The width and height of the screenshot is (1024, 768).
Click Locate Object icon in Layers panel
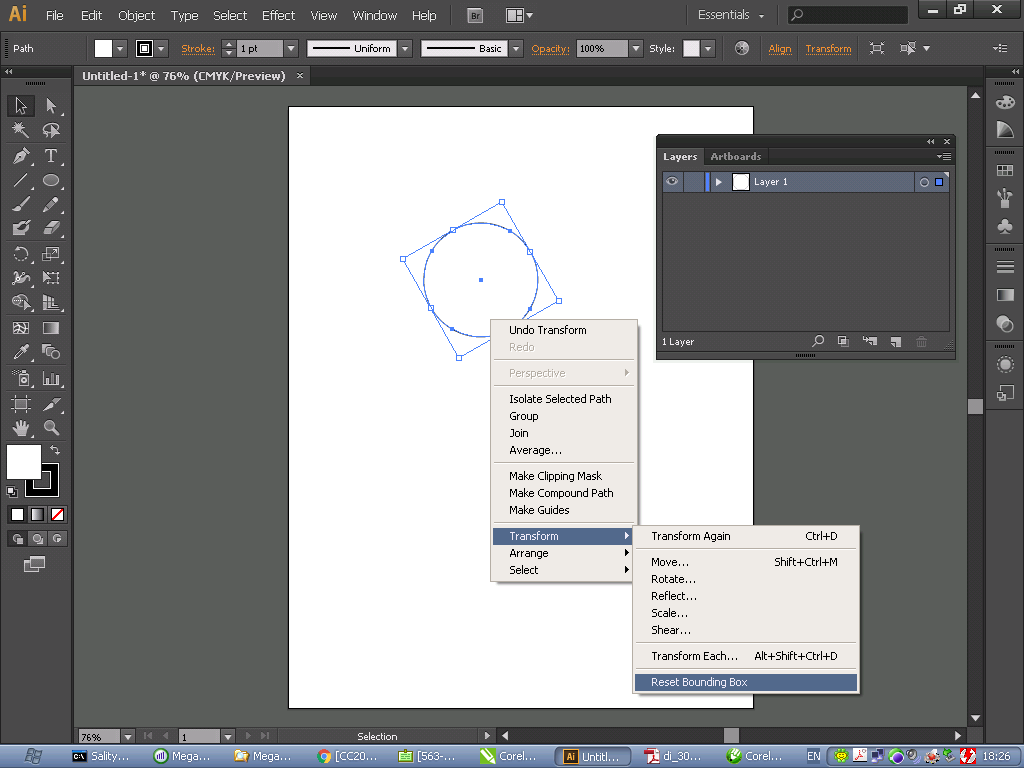(x=818, y=341)
